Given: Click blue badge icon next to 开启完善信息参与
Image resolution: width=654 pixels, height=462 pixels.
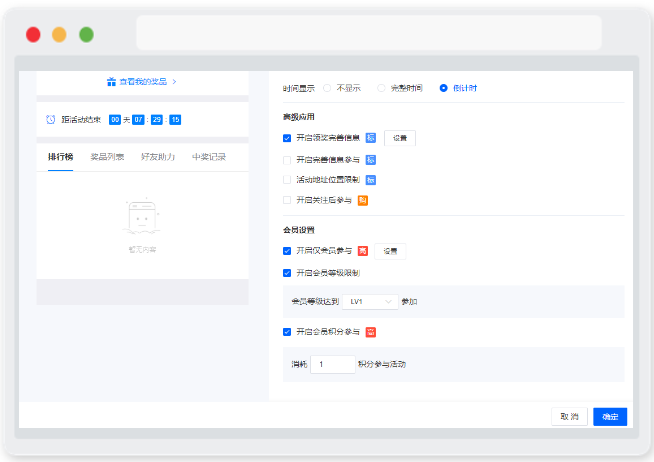Looking at the screenshot, I should (371, 160).
